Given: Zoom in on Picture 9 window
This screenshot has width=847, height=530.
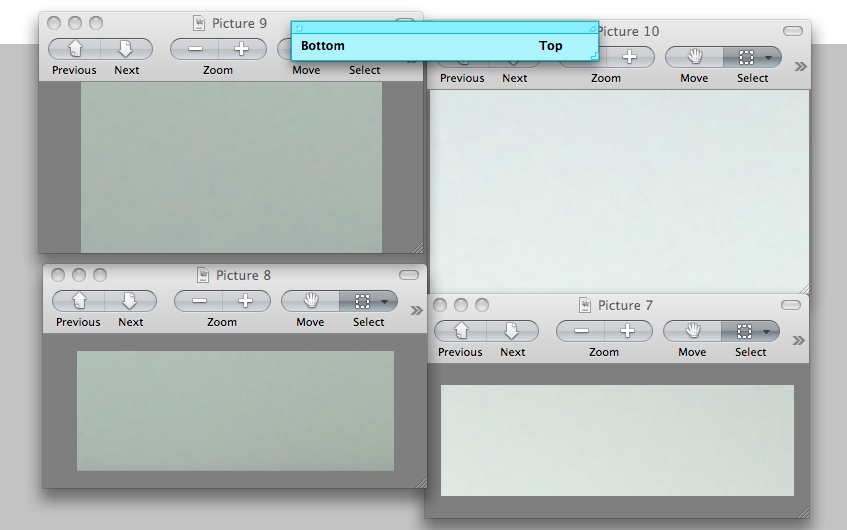Looking at the screenshot, I should point(242,49).
